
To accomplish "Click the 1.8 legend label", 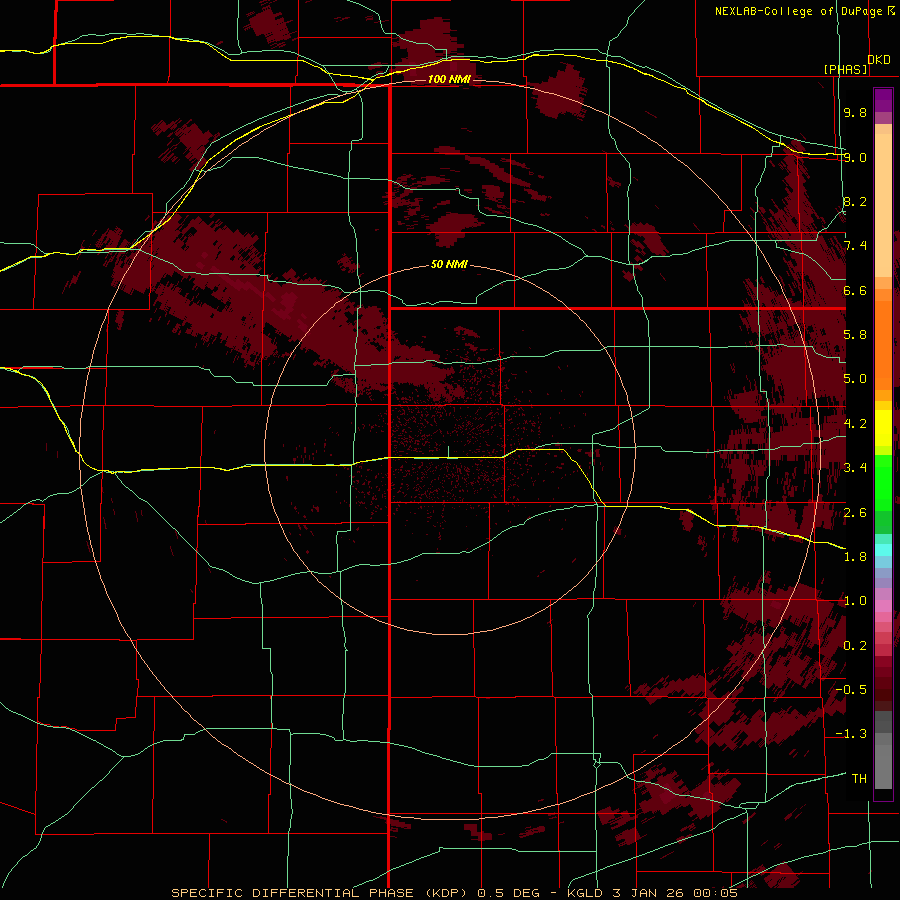I will tap(855, 557).
